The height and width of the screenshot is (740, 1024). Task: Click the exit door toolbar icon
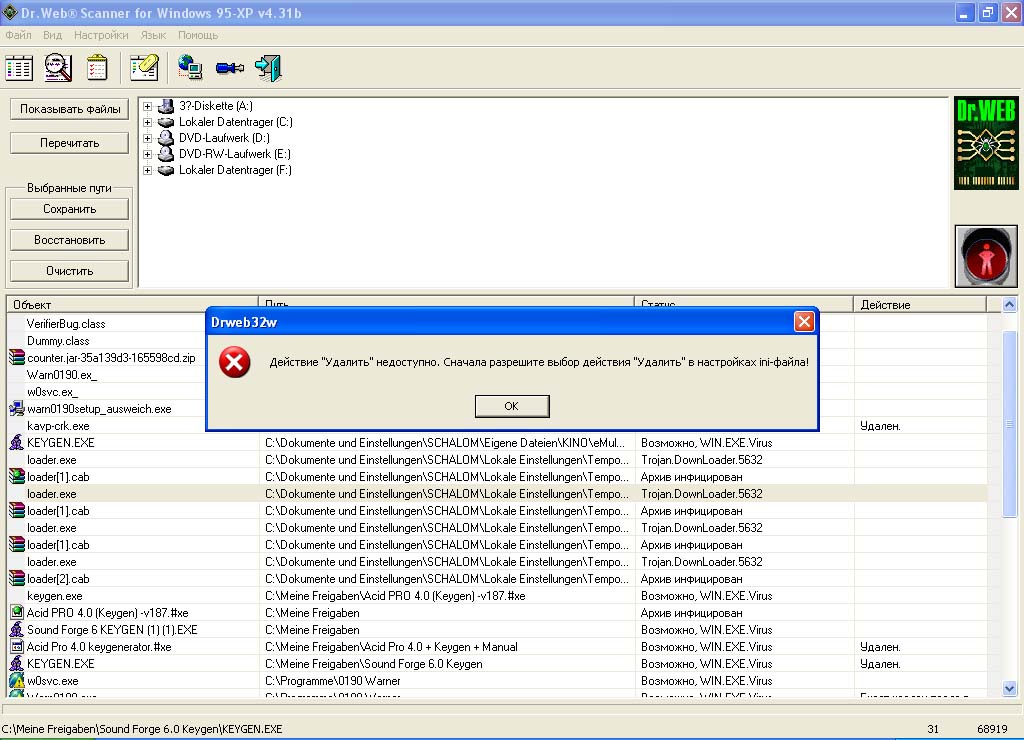click(268, 68)
